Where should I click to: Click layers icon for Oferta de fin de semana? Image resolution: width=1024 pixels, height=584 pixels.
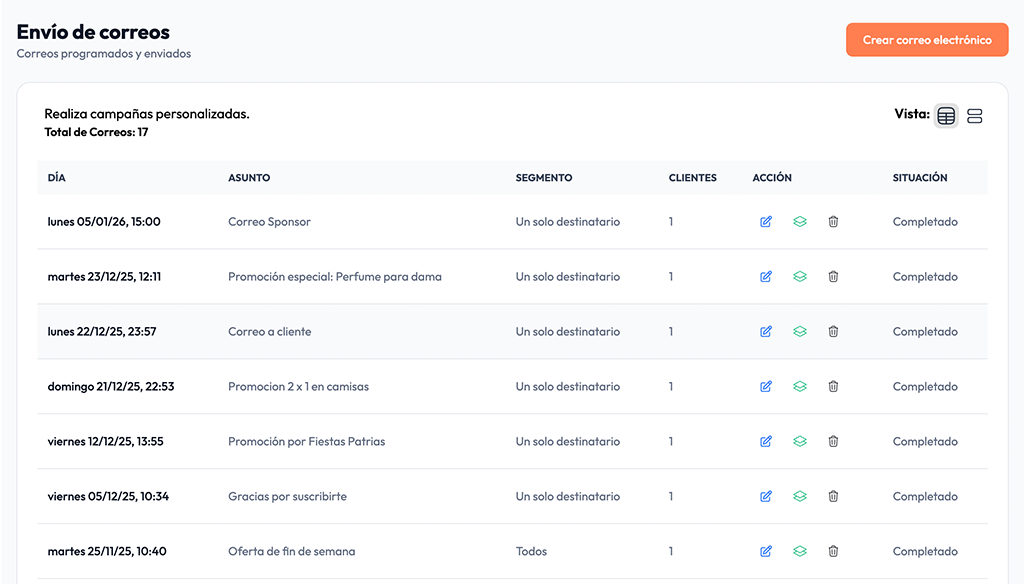pos(800,551)
